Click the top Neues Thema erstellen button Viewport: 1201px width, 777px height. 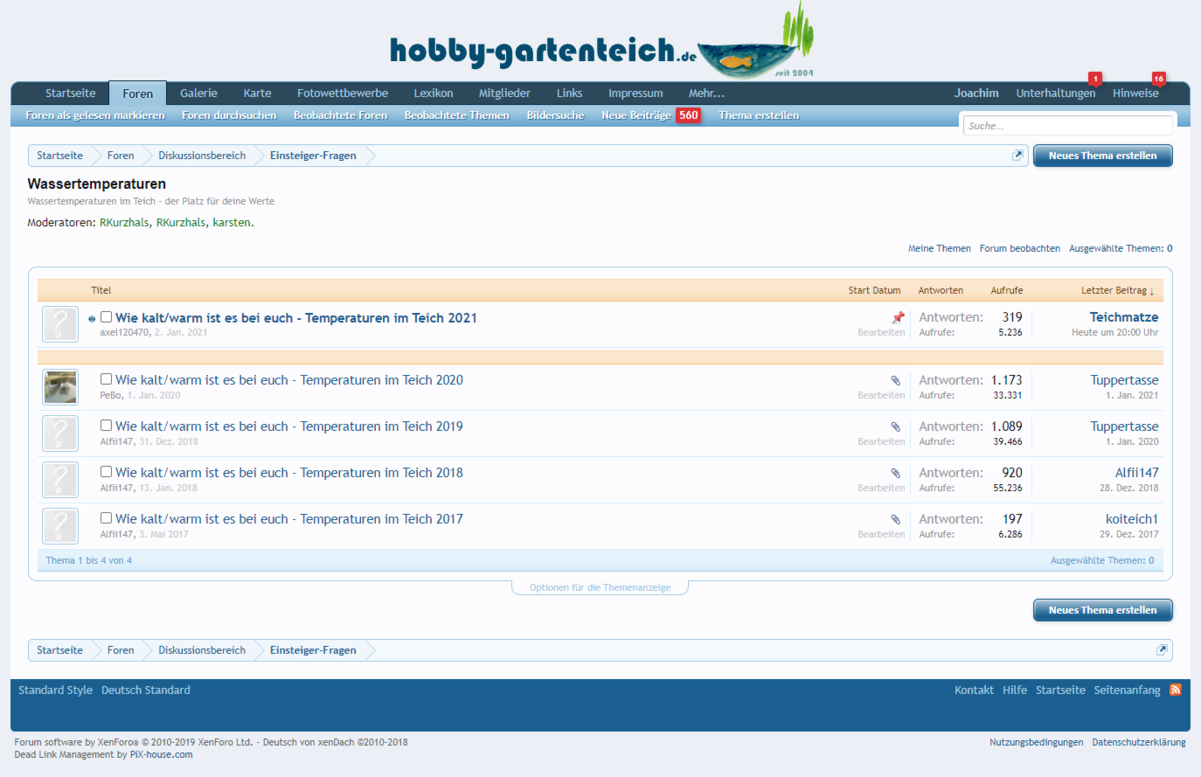coord(1102,155)
